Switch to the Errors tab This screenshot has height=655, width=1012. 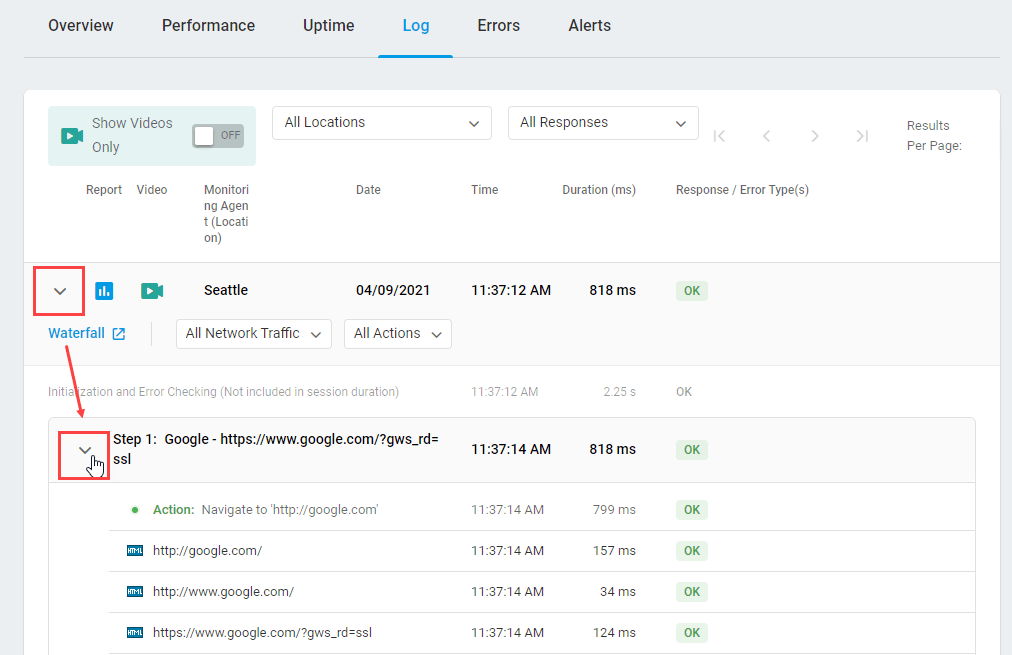[x=498, y=26]
